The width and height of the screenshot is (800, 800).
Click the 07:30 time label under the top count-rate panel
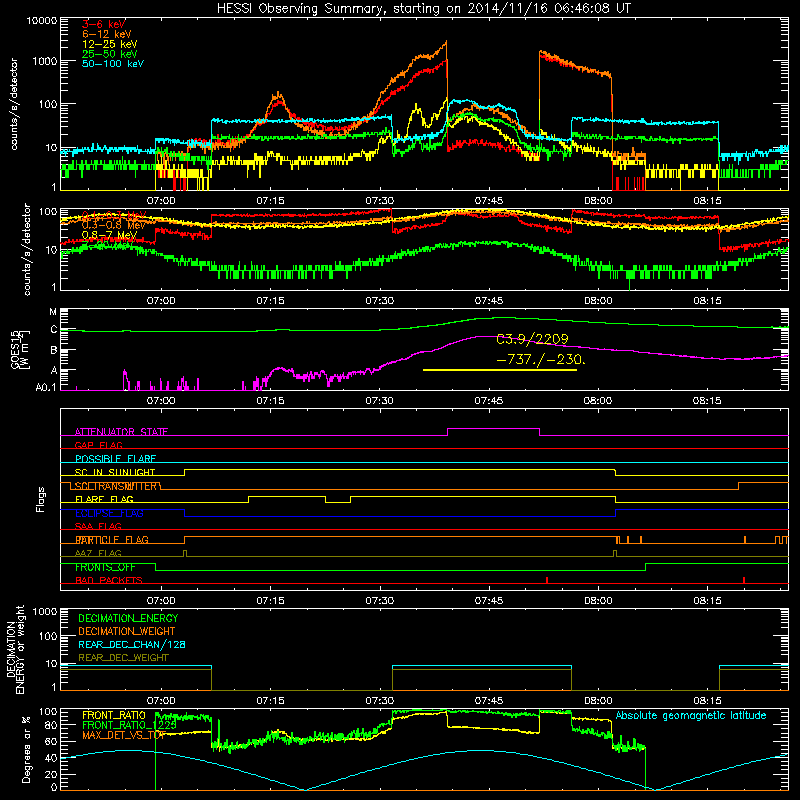[x=380, y=201]
